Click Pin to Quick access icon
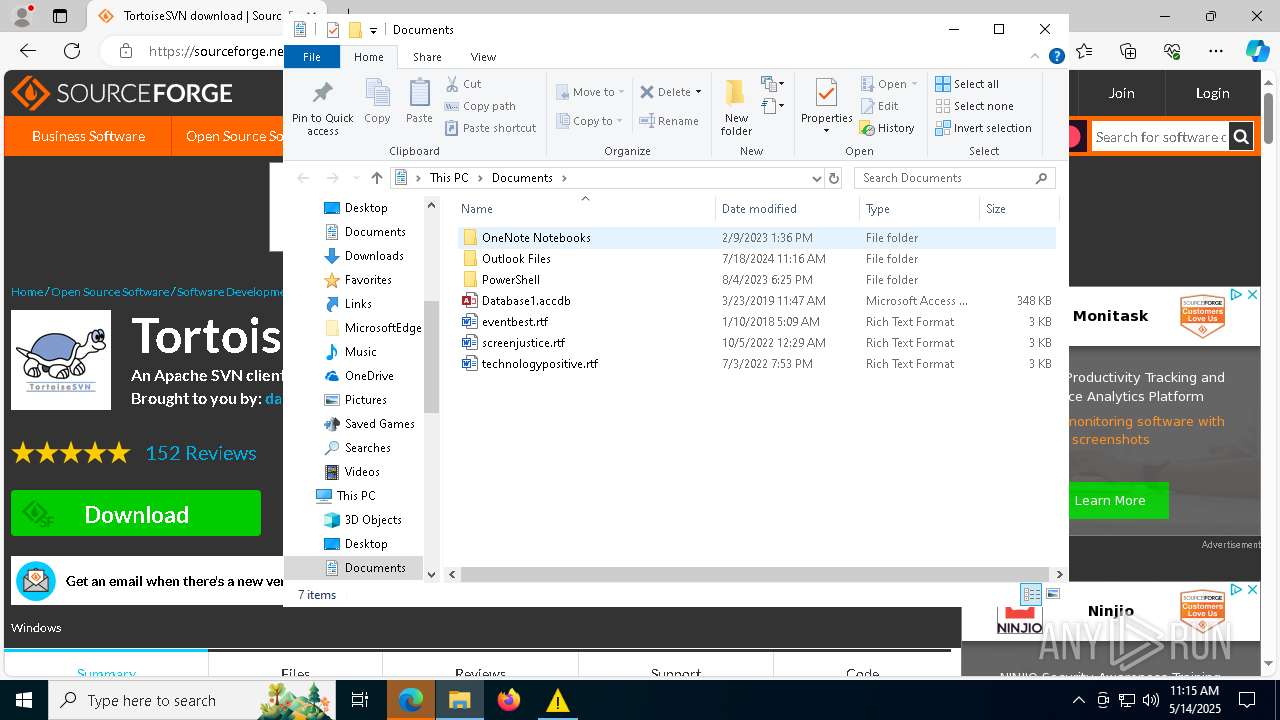 coord(322,107)
